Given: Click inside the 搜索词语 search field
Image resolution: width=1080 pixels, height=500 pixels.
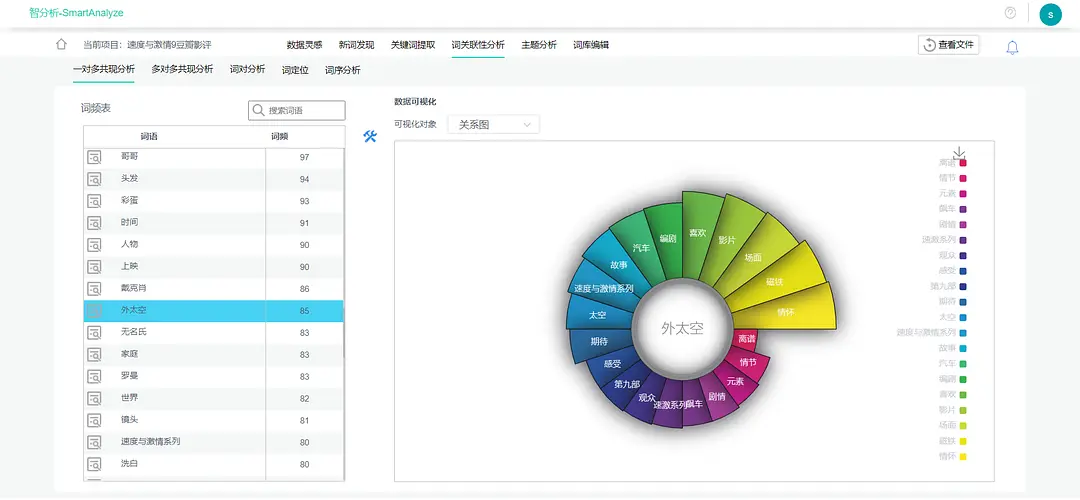Looking at the screenshot, I should [297, 110].
